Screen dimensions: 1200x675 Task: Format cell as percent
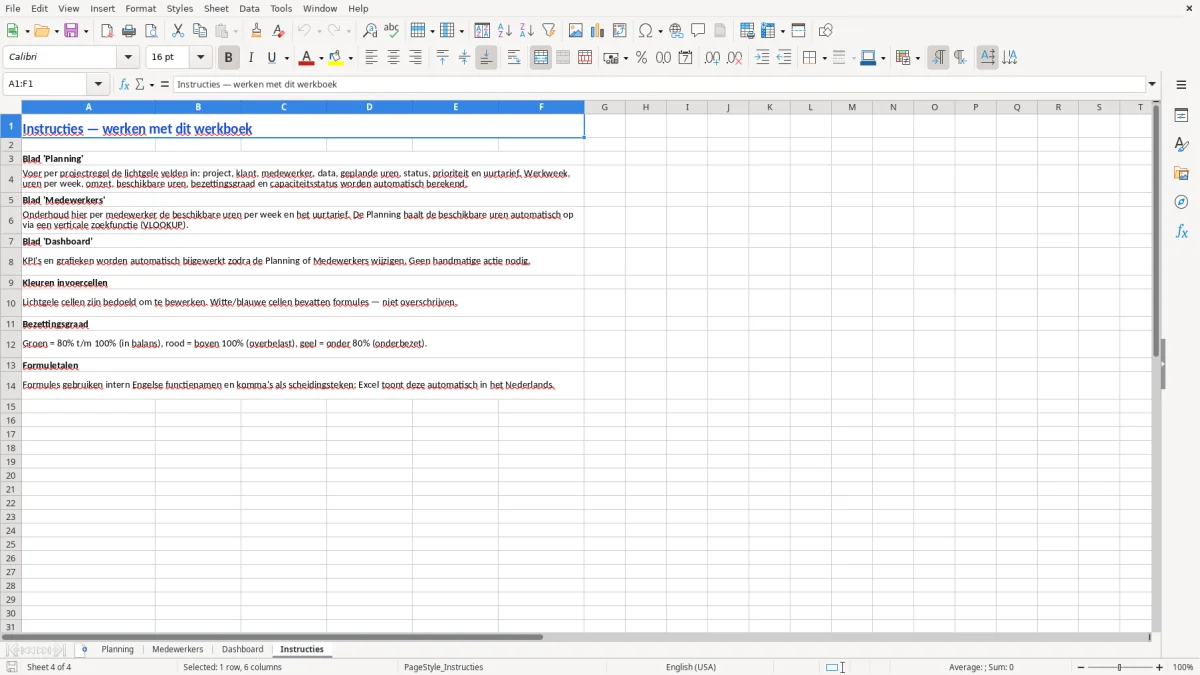[642, 58]
